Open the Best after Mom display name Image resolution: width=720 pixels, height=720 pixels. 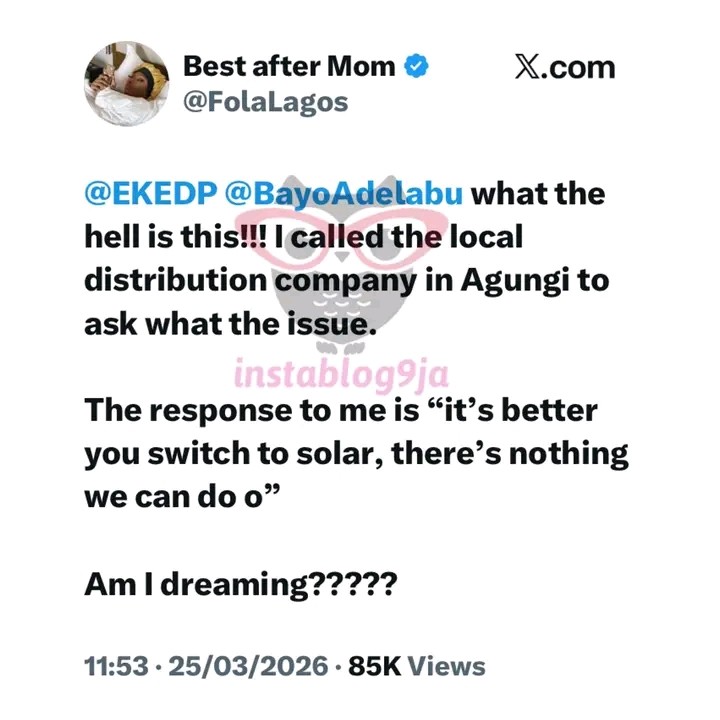[289, 68]
